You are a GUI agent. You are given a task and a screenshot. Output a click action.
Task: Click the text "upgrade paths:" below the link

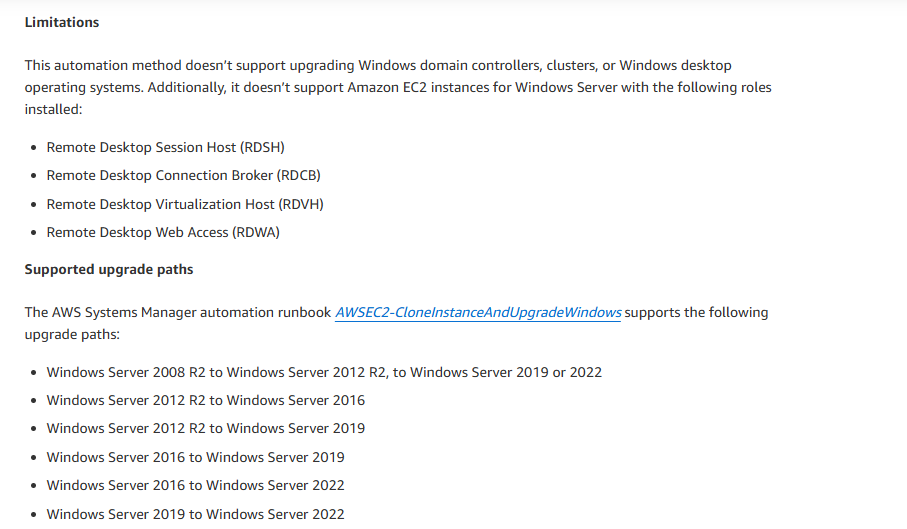point(71,334)
